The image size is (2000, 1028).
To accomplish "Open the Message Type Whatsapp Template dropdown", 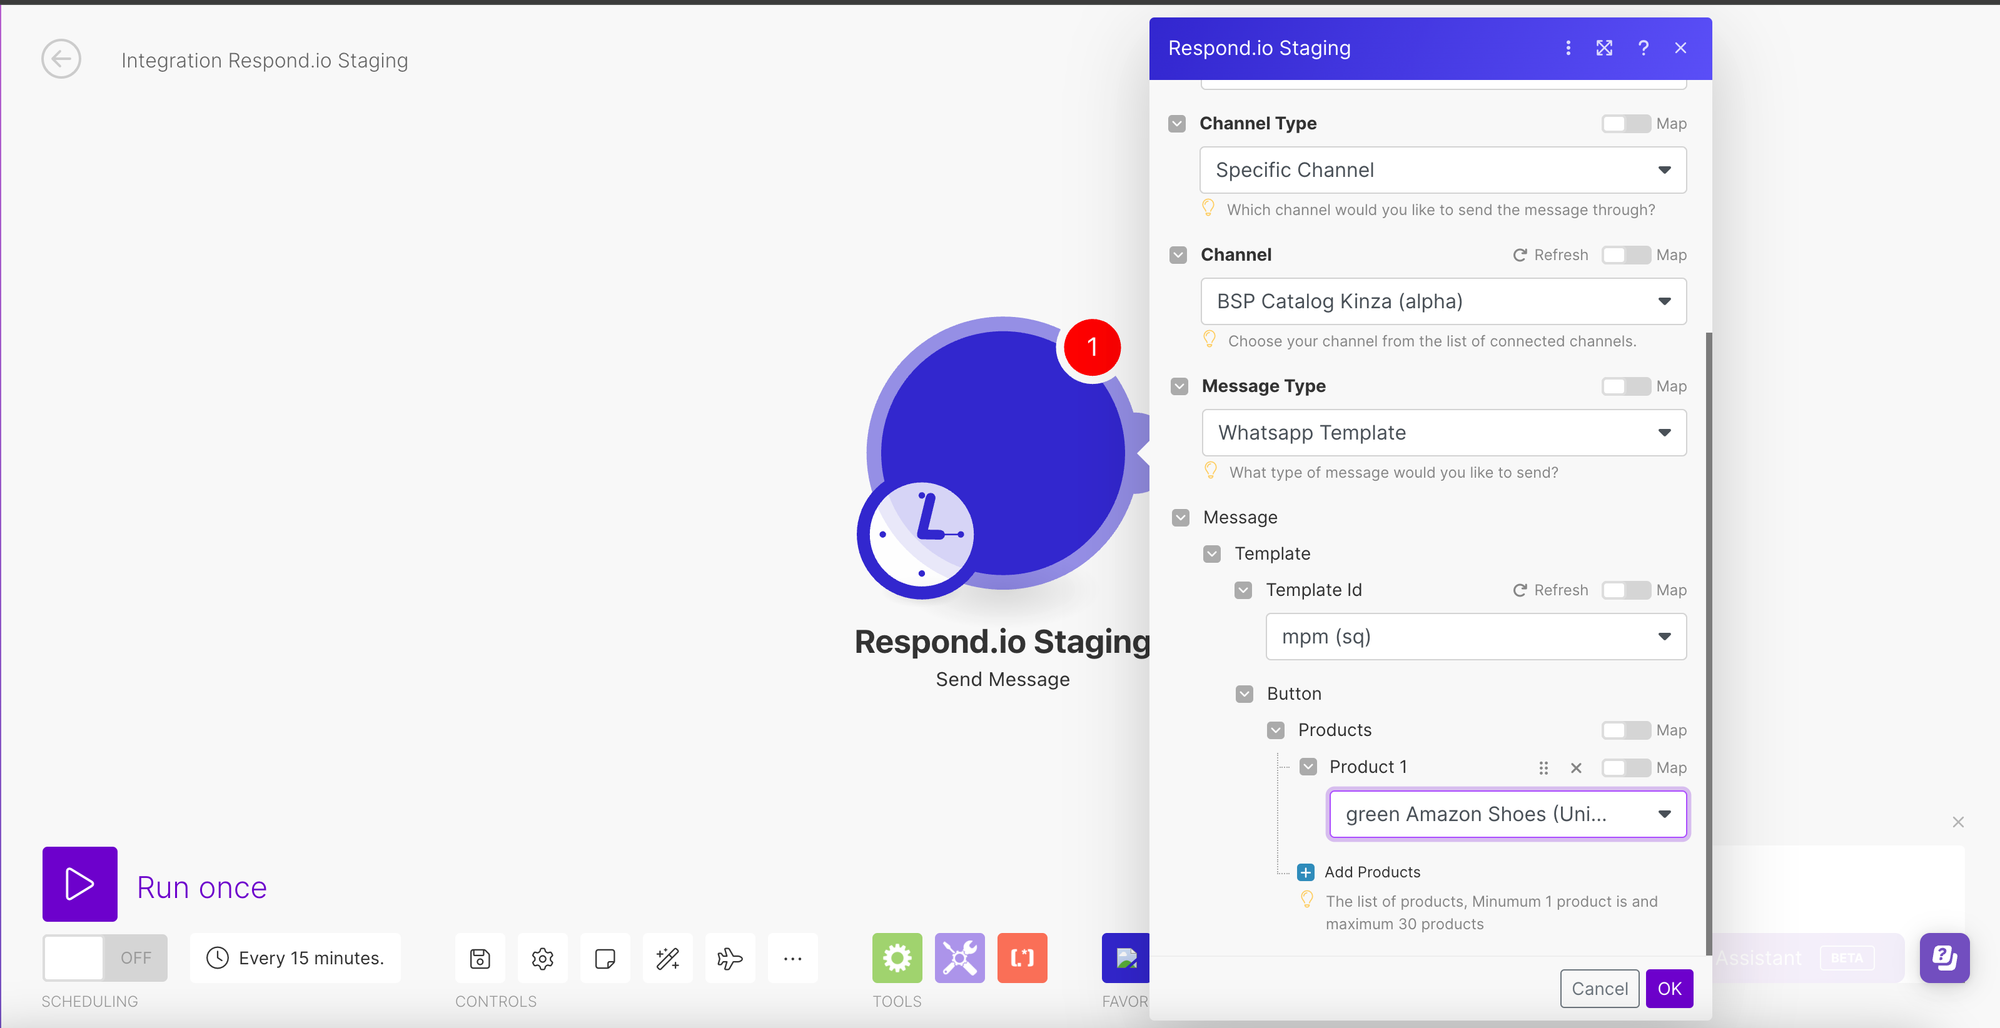I will tap(1443, 433).
